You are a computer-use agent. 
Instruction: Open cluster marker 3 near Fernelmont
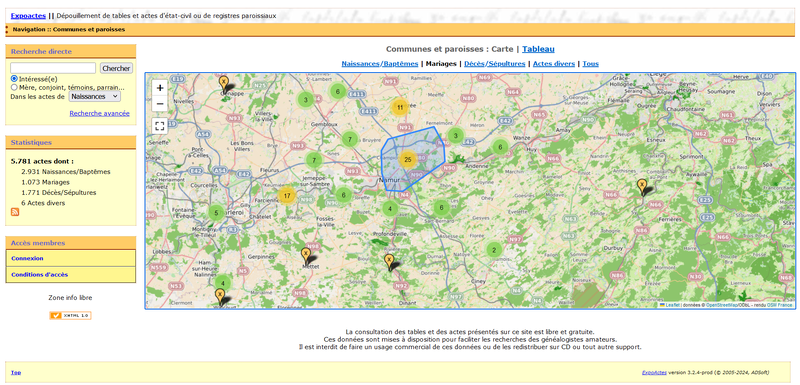pos(455,135)
